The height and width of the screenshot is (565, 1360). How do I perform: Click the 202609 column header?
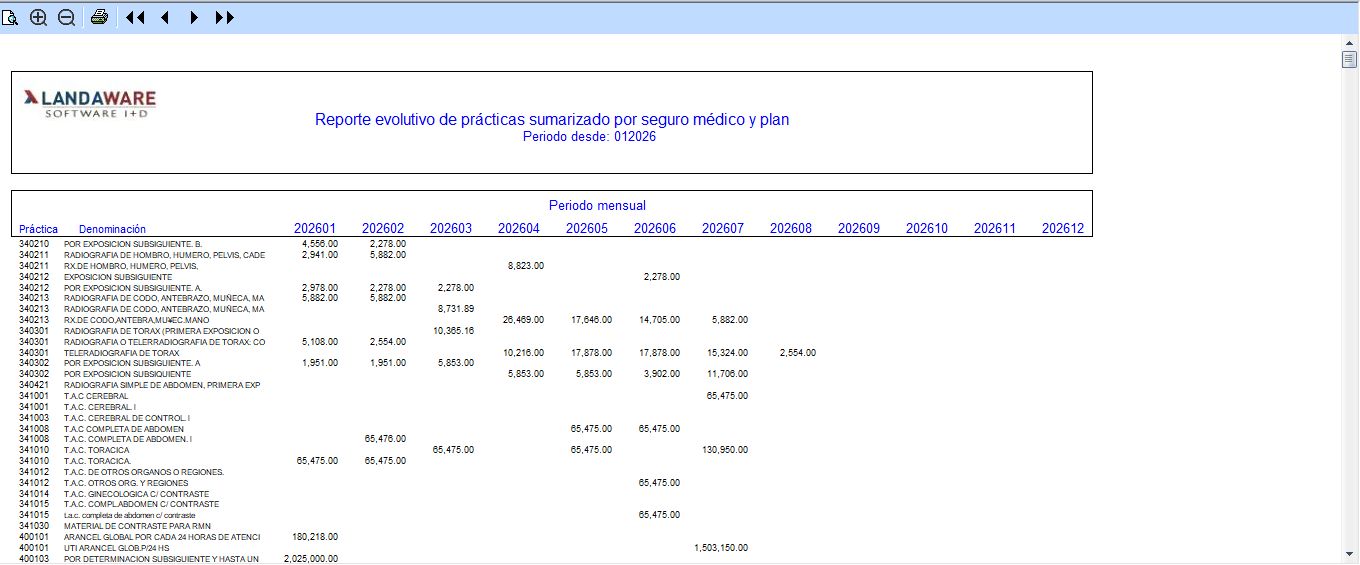859,228
